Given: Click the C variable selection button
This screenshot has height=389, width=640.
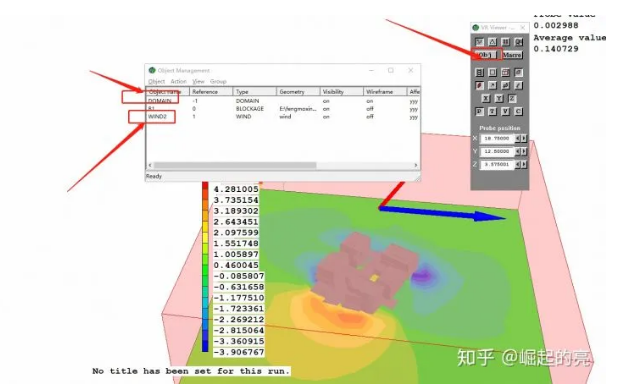Looking at the screenshot, I should coord(518,111).
